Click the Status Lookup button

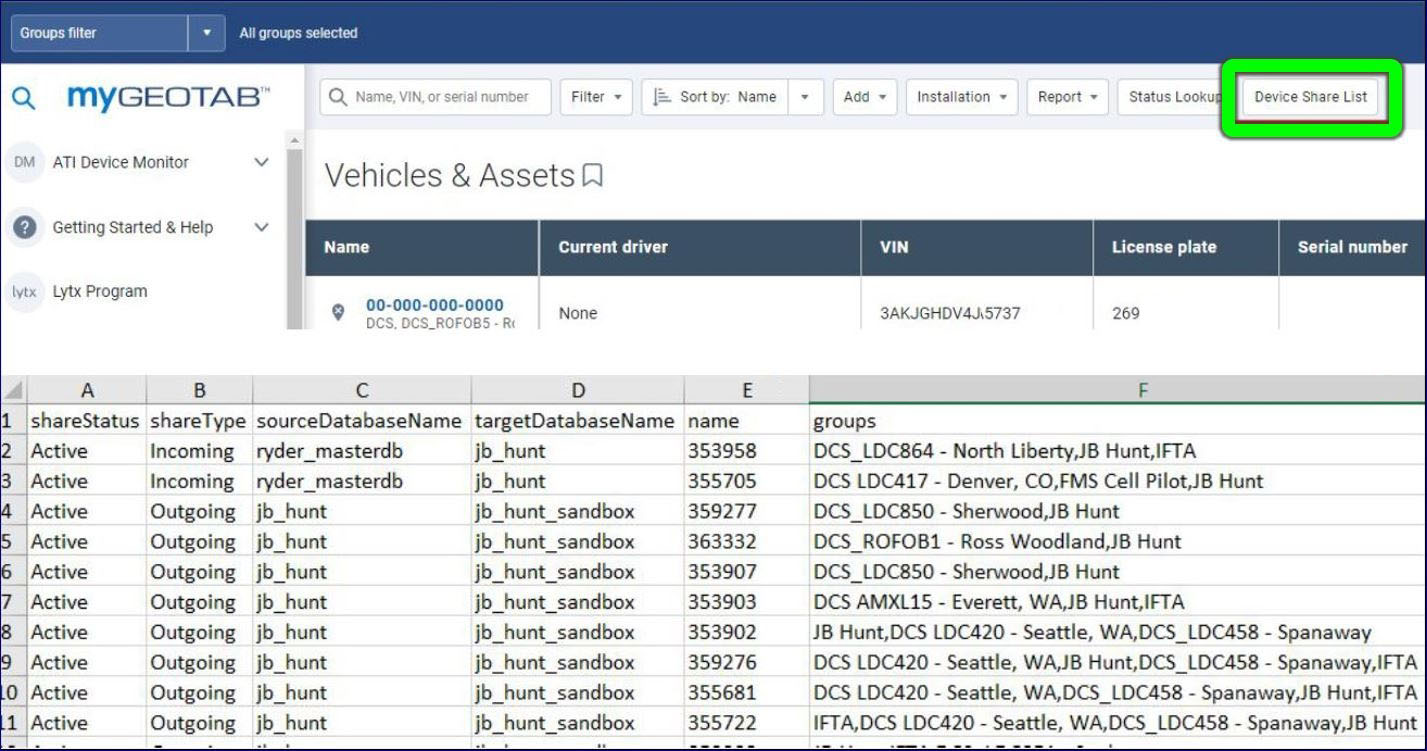[1172, 97]
